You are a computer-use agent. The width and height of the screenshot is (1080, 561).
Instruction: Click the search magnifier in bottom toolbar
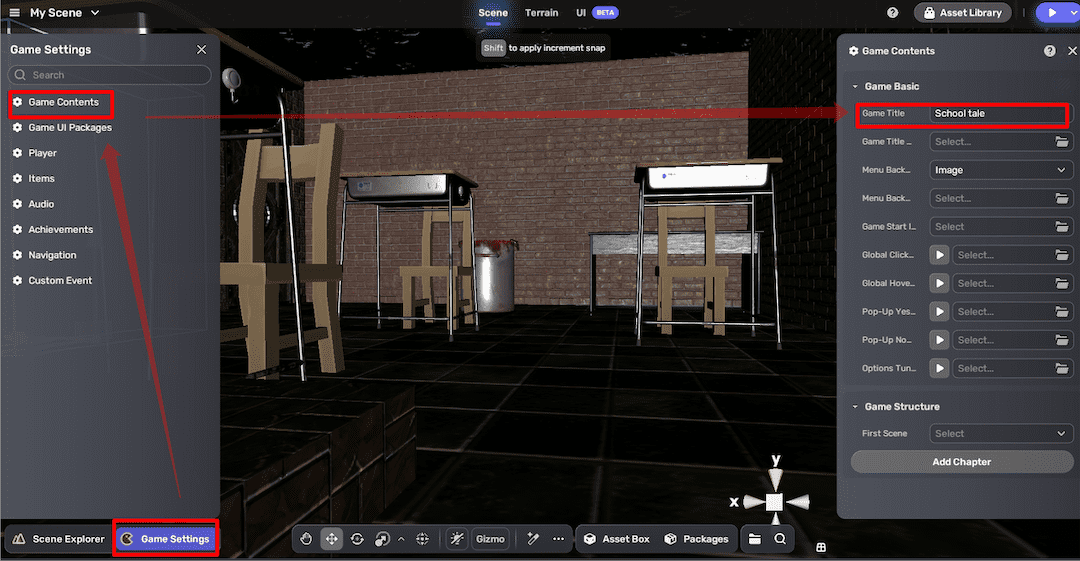click(780, 539)
